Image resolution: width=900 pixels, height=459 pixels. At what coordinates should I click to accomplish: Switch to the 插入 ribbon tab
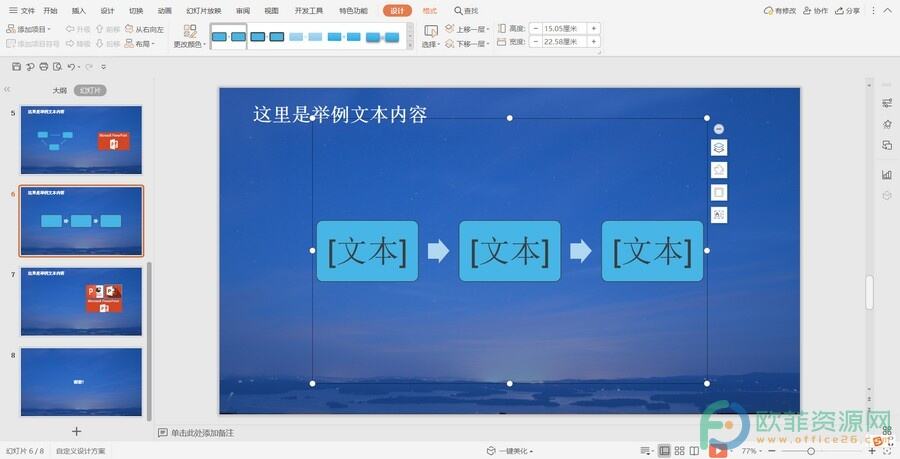pyautogui.click(x=79, y=10)
